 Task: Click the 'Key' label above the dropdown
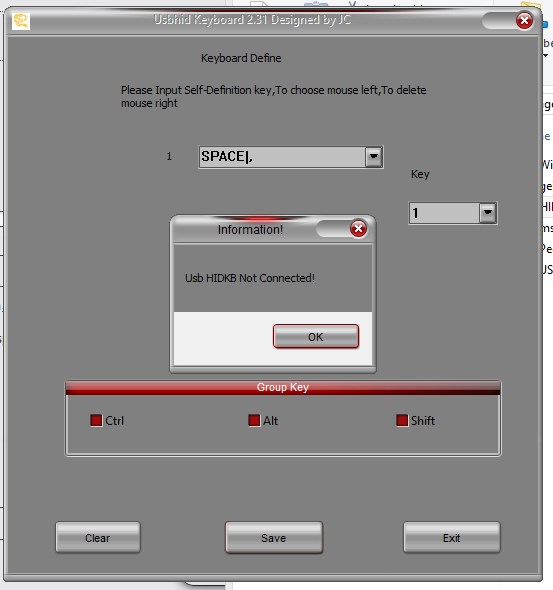point(420,174)
